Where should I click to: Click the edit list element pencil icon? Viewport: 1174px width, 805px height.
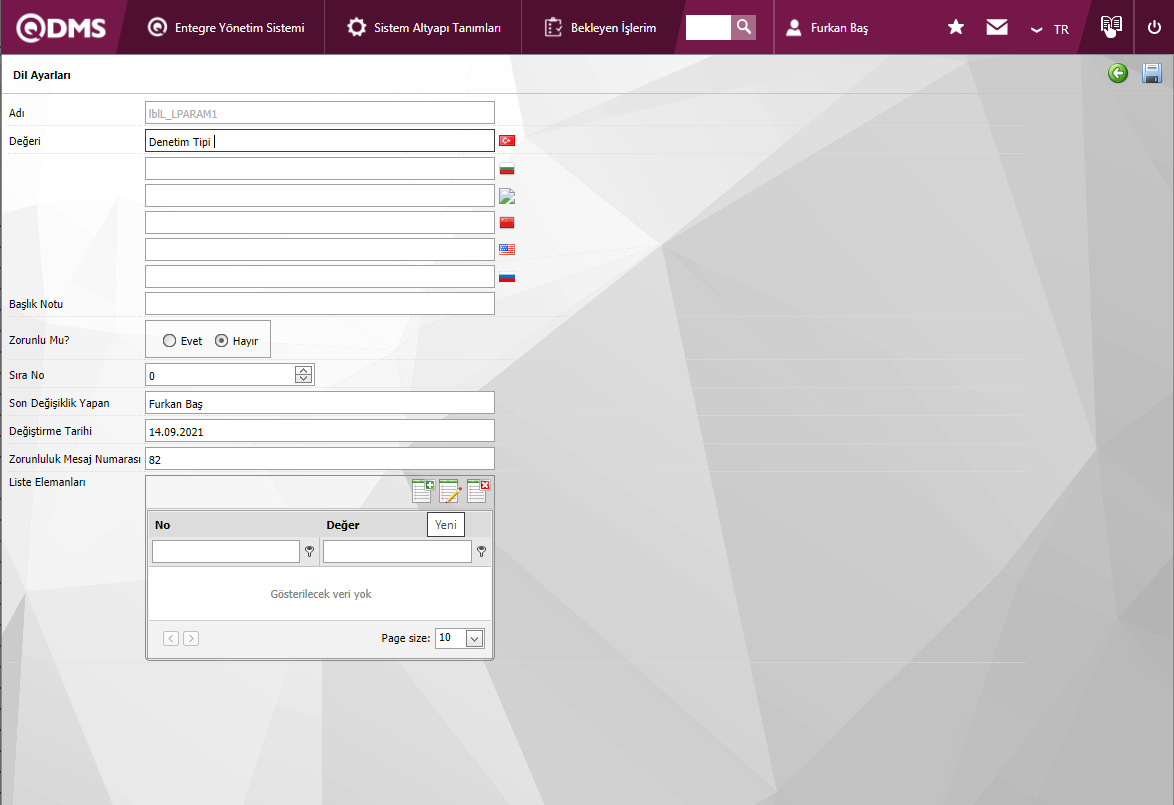450,490
